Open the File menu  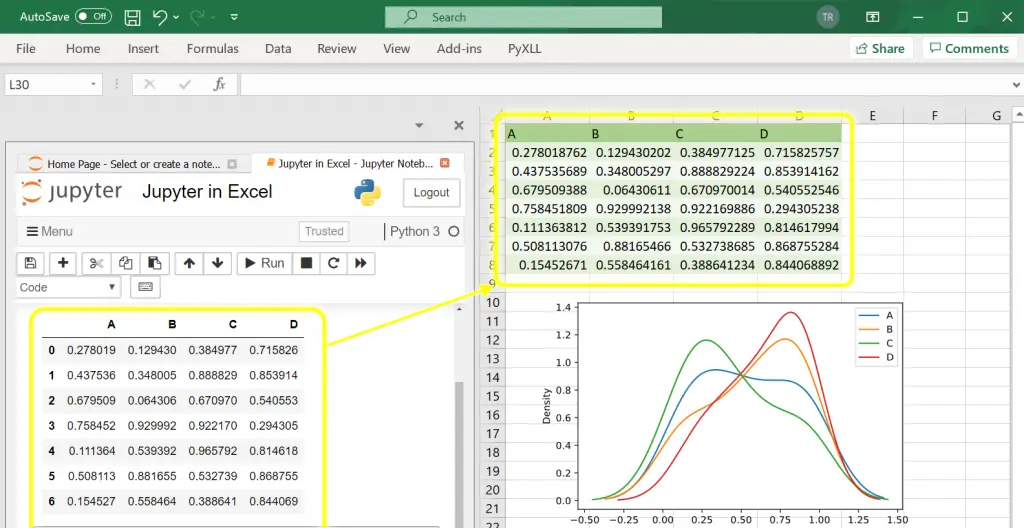click(x=26, y=48)
